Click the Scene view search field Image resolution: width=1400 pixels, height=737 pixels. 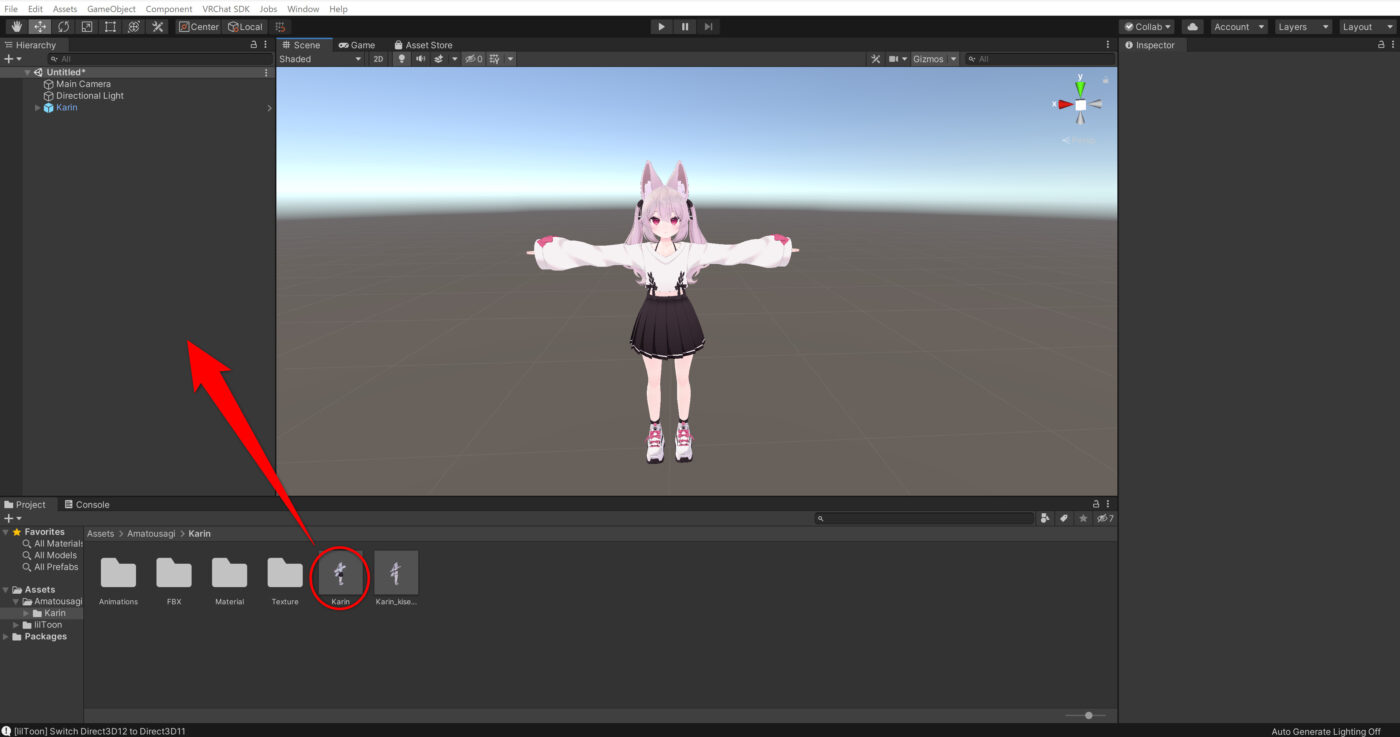(x=1038, y=59)
